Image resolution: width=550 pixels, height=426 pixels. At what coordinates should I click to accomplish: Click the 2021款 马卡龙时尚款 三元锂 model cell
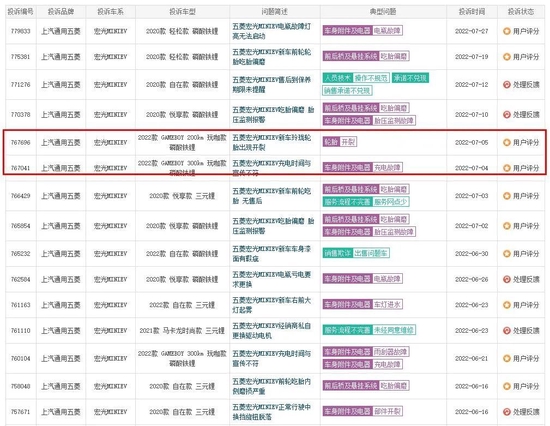point(182,331)
